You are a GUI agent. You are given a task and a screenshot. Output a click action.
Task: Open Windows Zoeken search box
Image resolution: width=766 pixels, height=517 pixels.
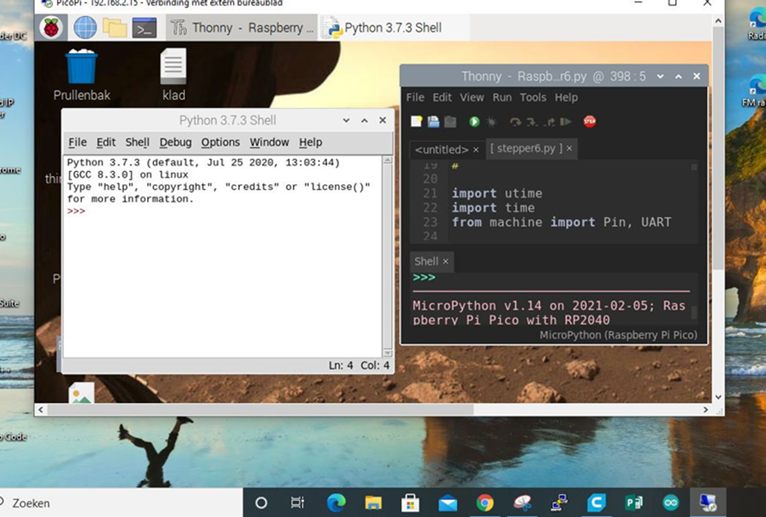tap(121, 503)
